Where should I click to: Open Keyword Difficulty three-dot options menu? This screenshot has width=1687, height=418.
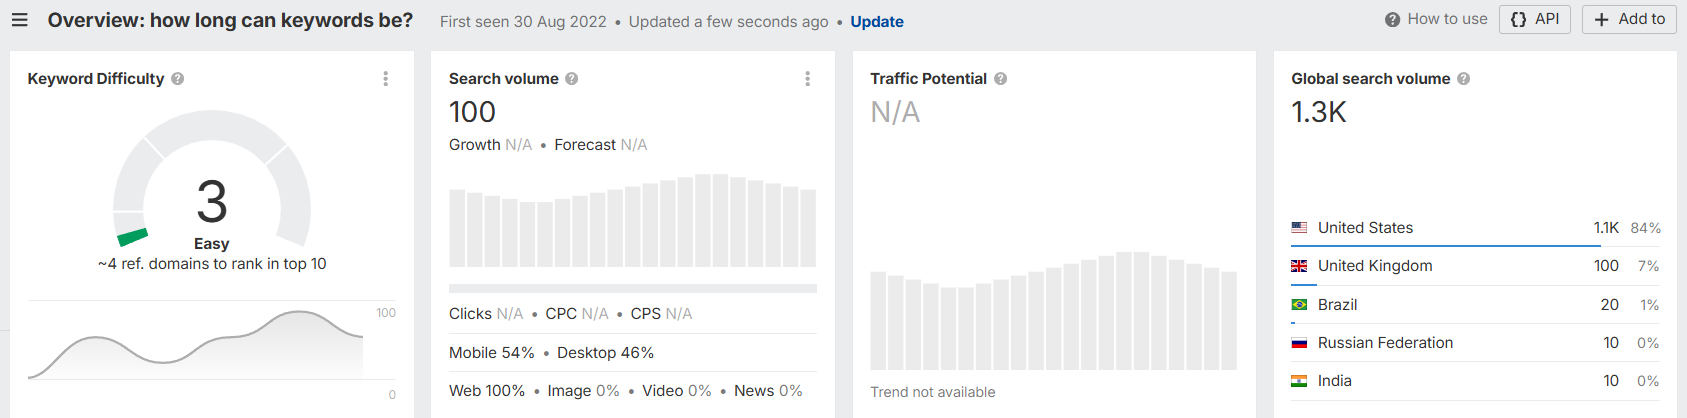tap(386, 79)
